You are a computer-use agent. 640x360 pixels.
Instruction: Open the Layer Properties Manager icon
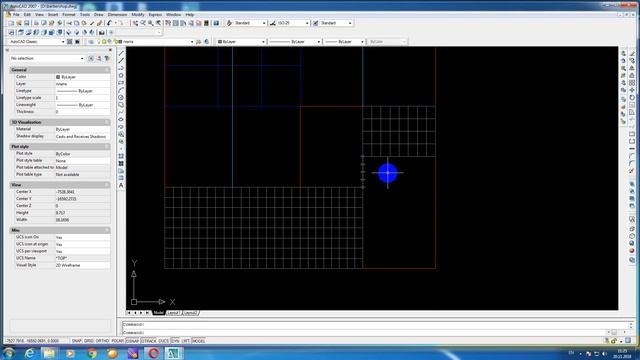[x=91, y=42]
